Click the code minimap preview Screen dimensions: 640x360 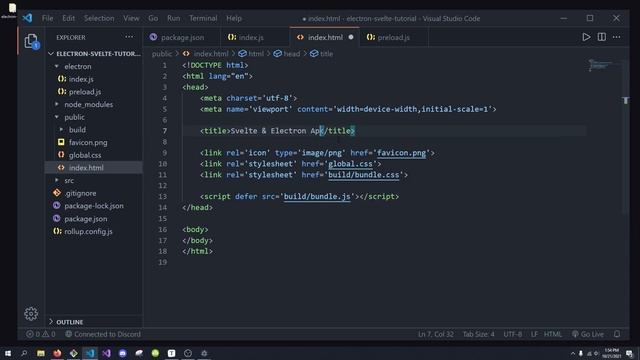[x=600, y=65]
